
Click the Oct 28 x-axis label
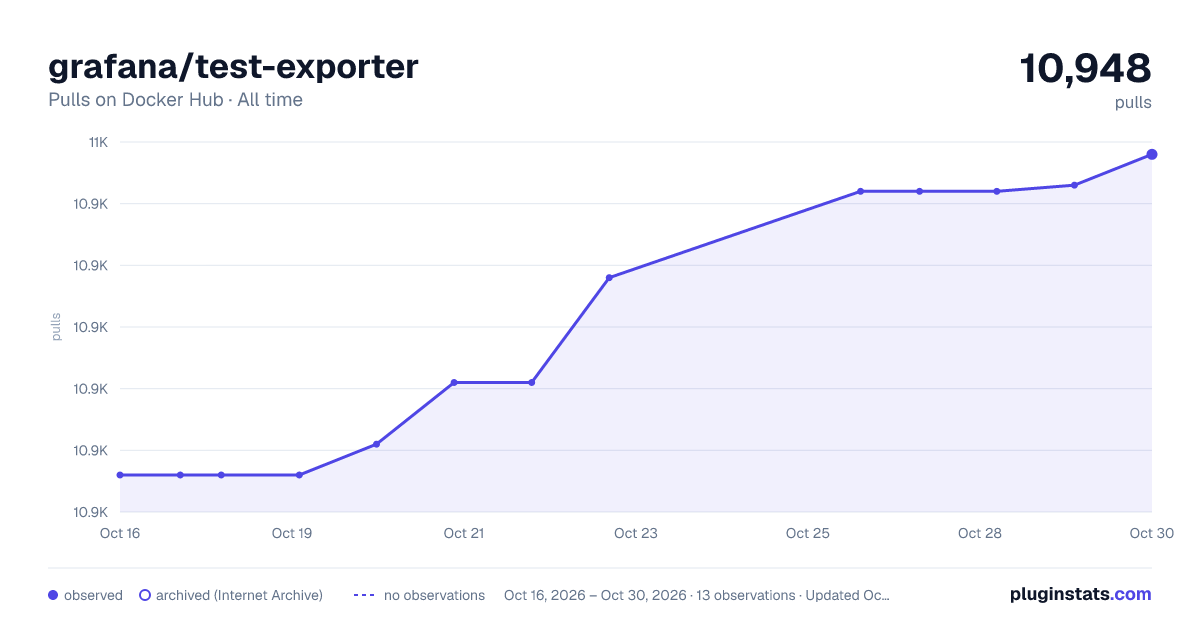tap(980, 533)
